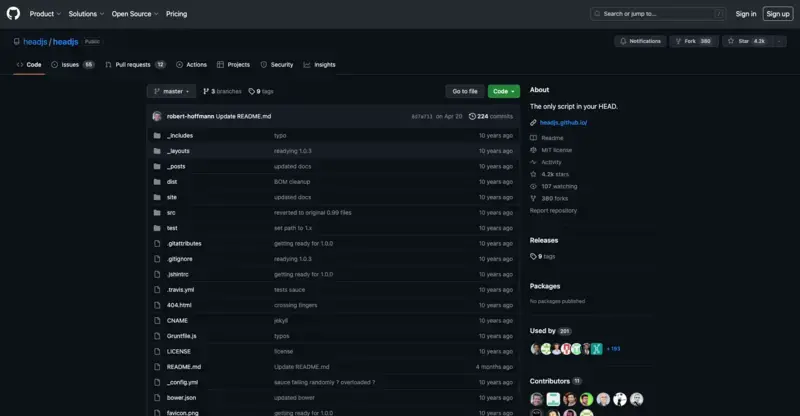Click the file icon for LICENSE

pyautogui.click(x=157, y=351)
